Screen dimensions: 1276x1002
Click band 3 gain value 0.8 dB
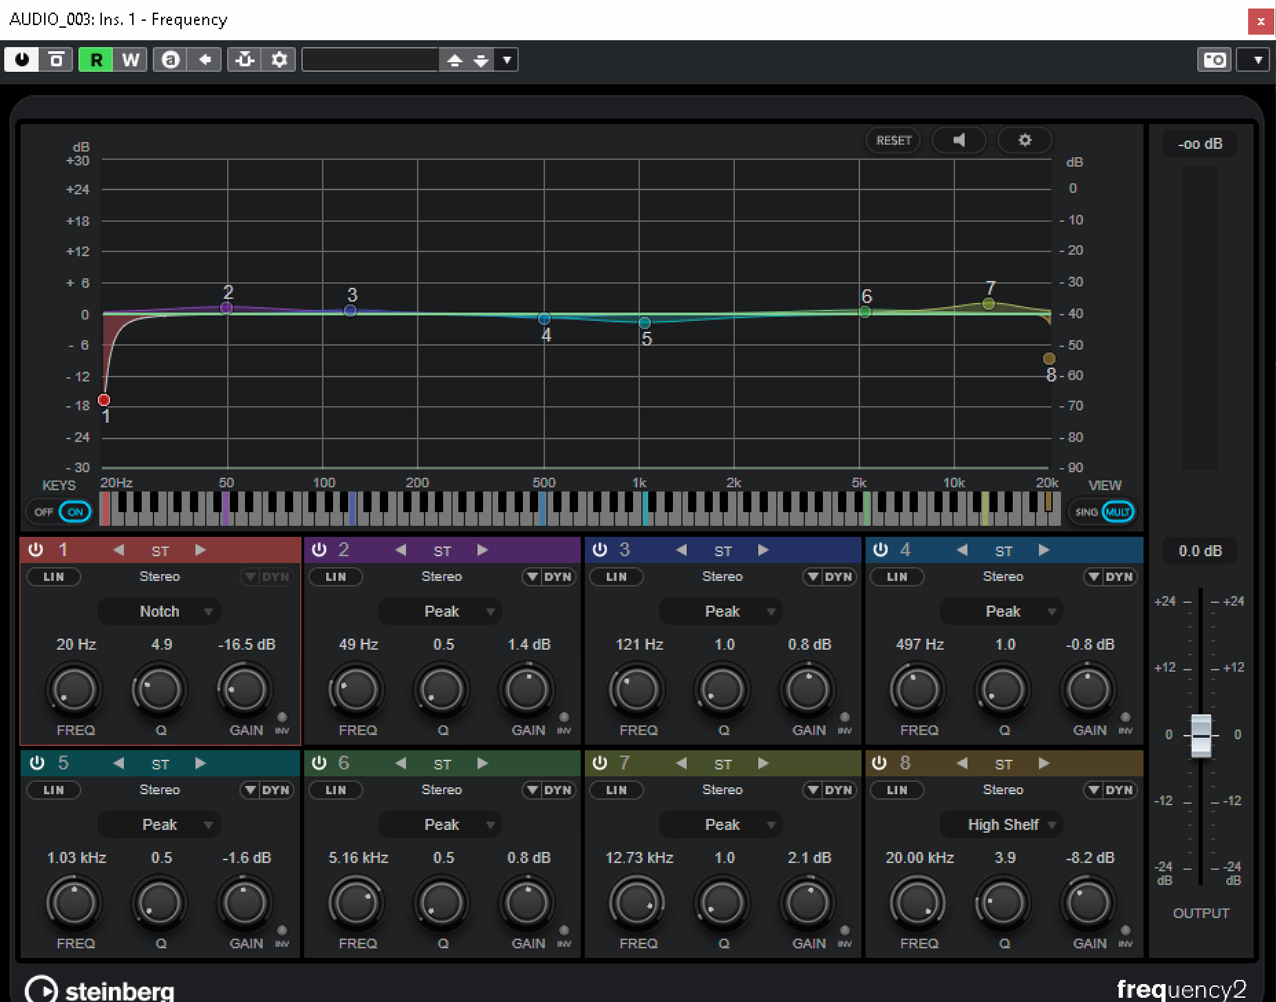(809, 645)
